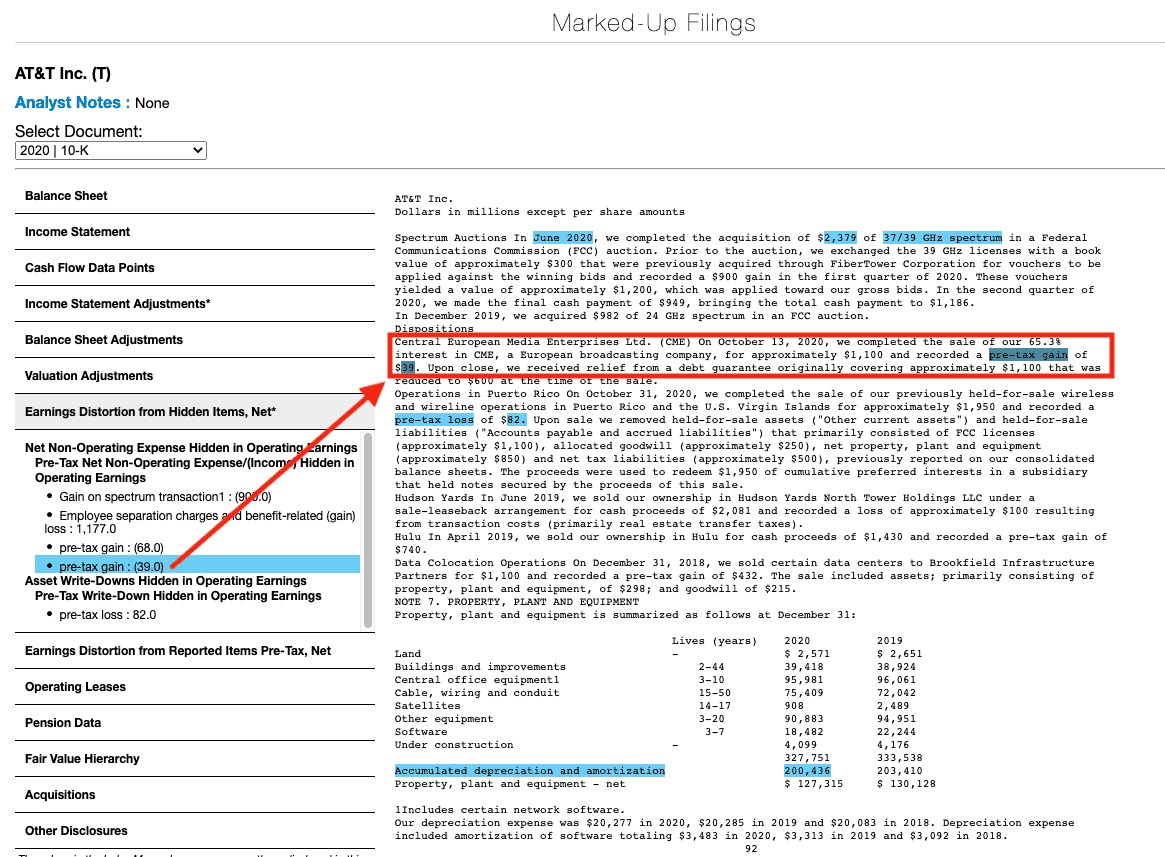Click highlighted '82.' amount in filing
The height and width of the screenshot is (857, 1165).
[x=516, y=420]
